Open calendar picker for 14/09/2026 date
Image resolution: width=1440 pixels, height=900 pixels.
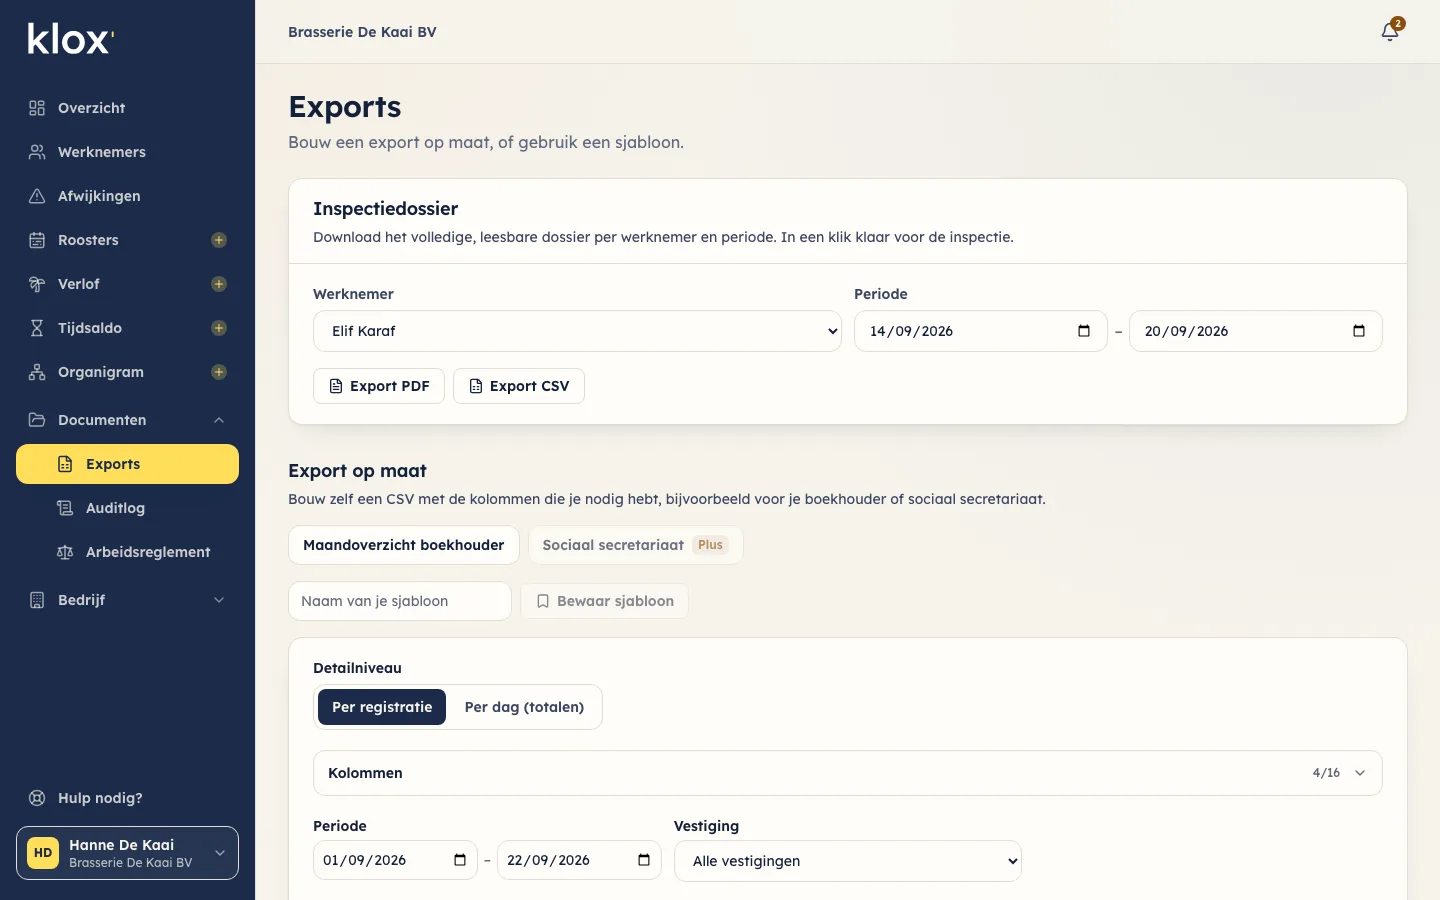click(1084, 331)
